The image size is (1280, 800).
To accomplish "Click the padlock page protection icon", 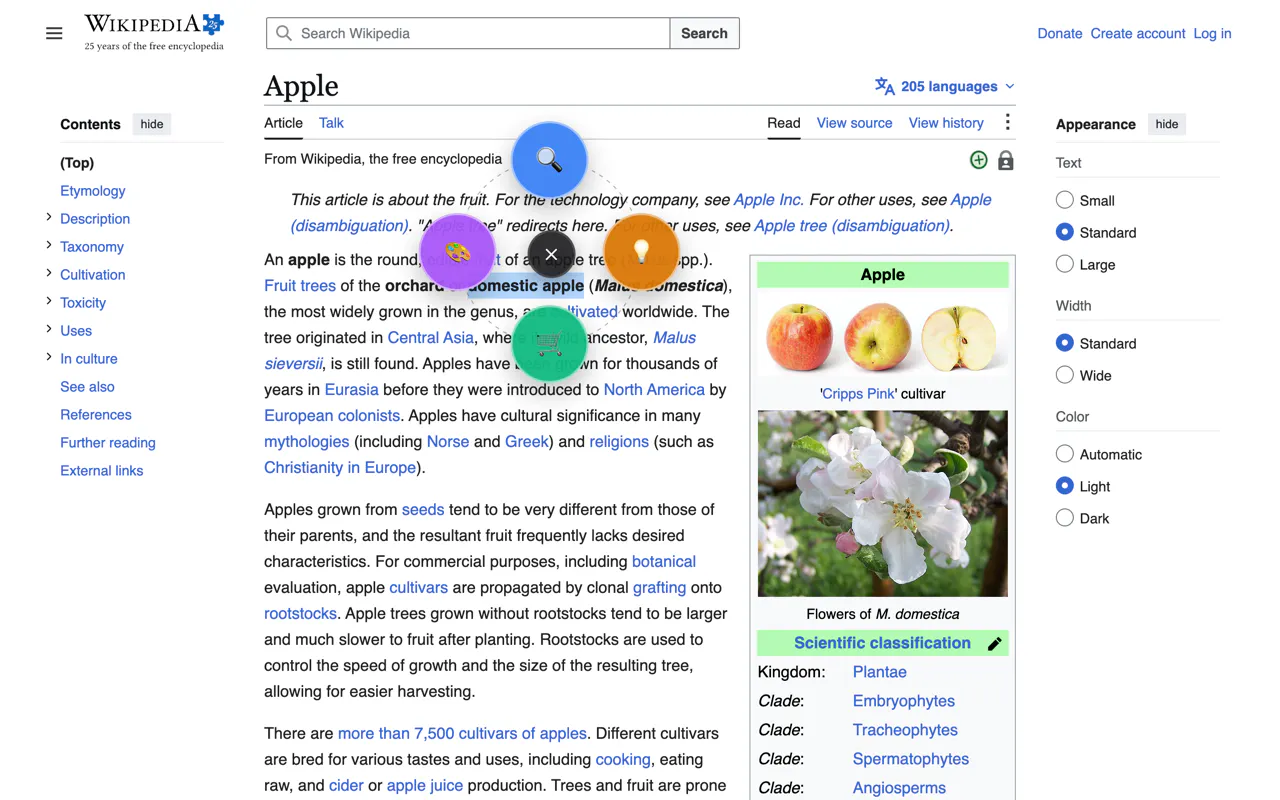I will tap(1006, 160).
